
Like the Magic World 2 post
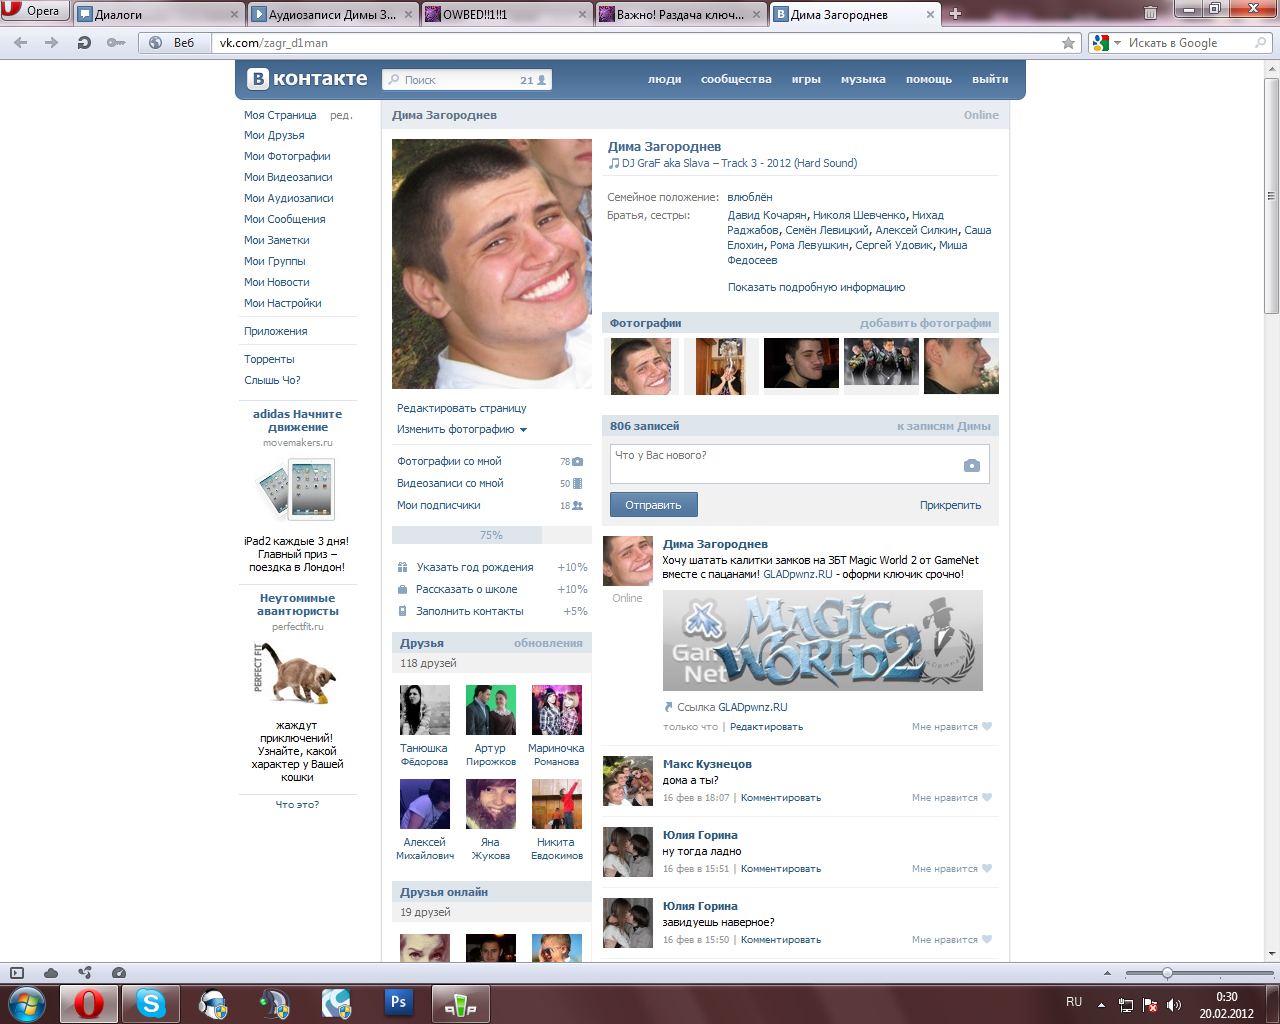986,727
